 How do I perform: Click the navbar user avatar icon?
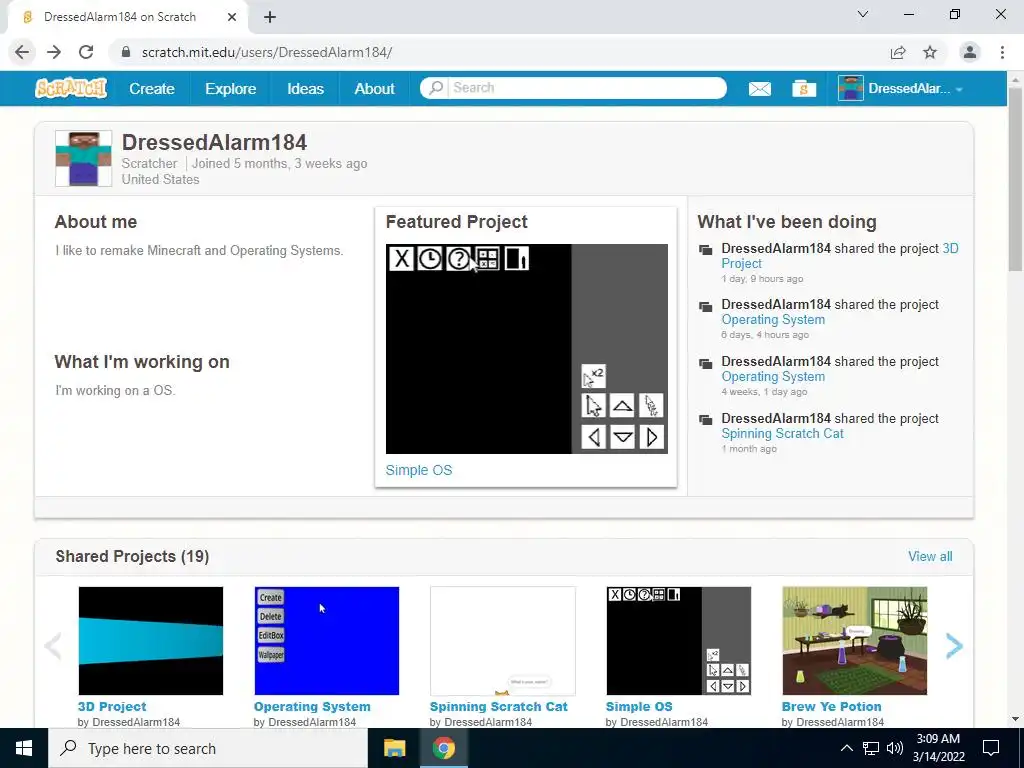tap(851, 88)
